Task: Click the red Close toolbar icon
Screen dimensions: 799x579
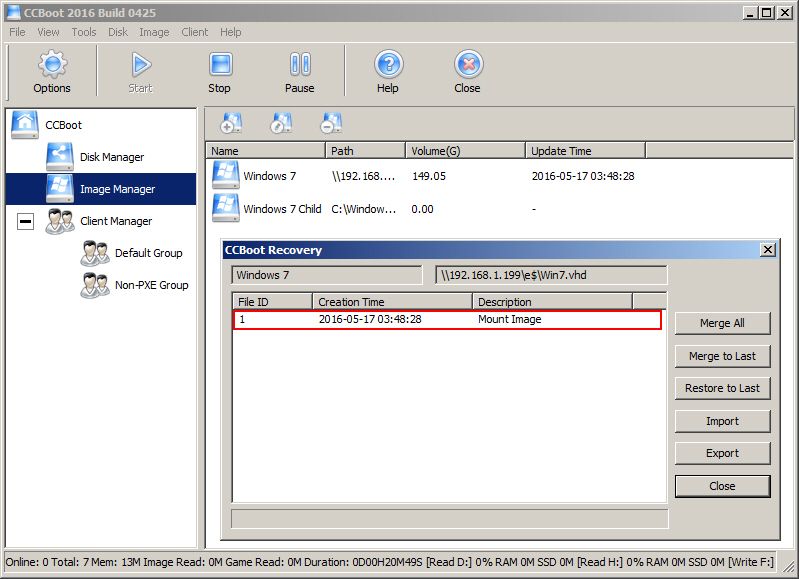Action: (468, 64)
